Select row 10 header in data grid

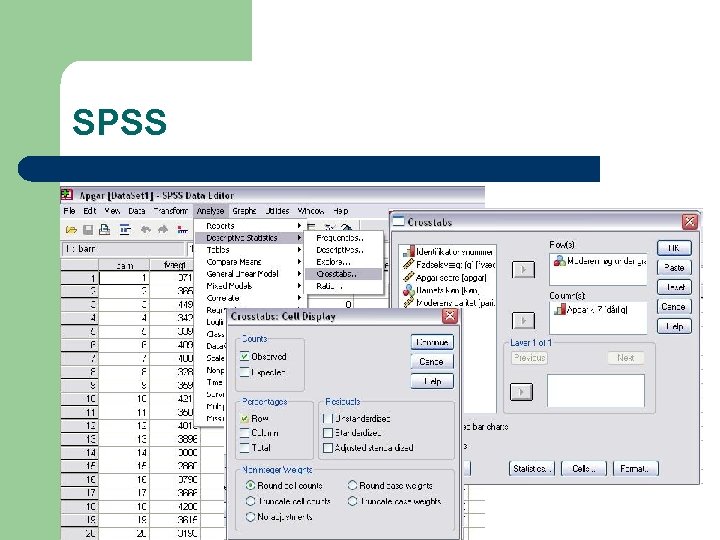79,399
